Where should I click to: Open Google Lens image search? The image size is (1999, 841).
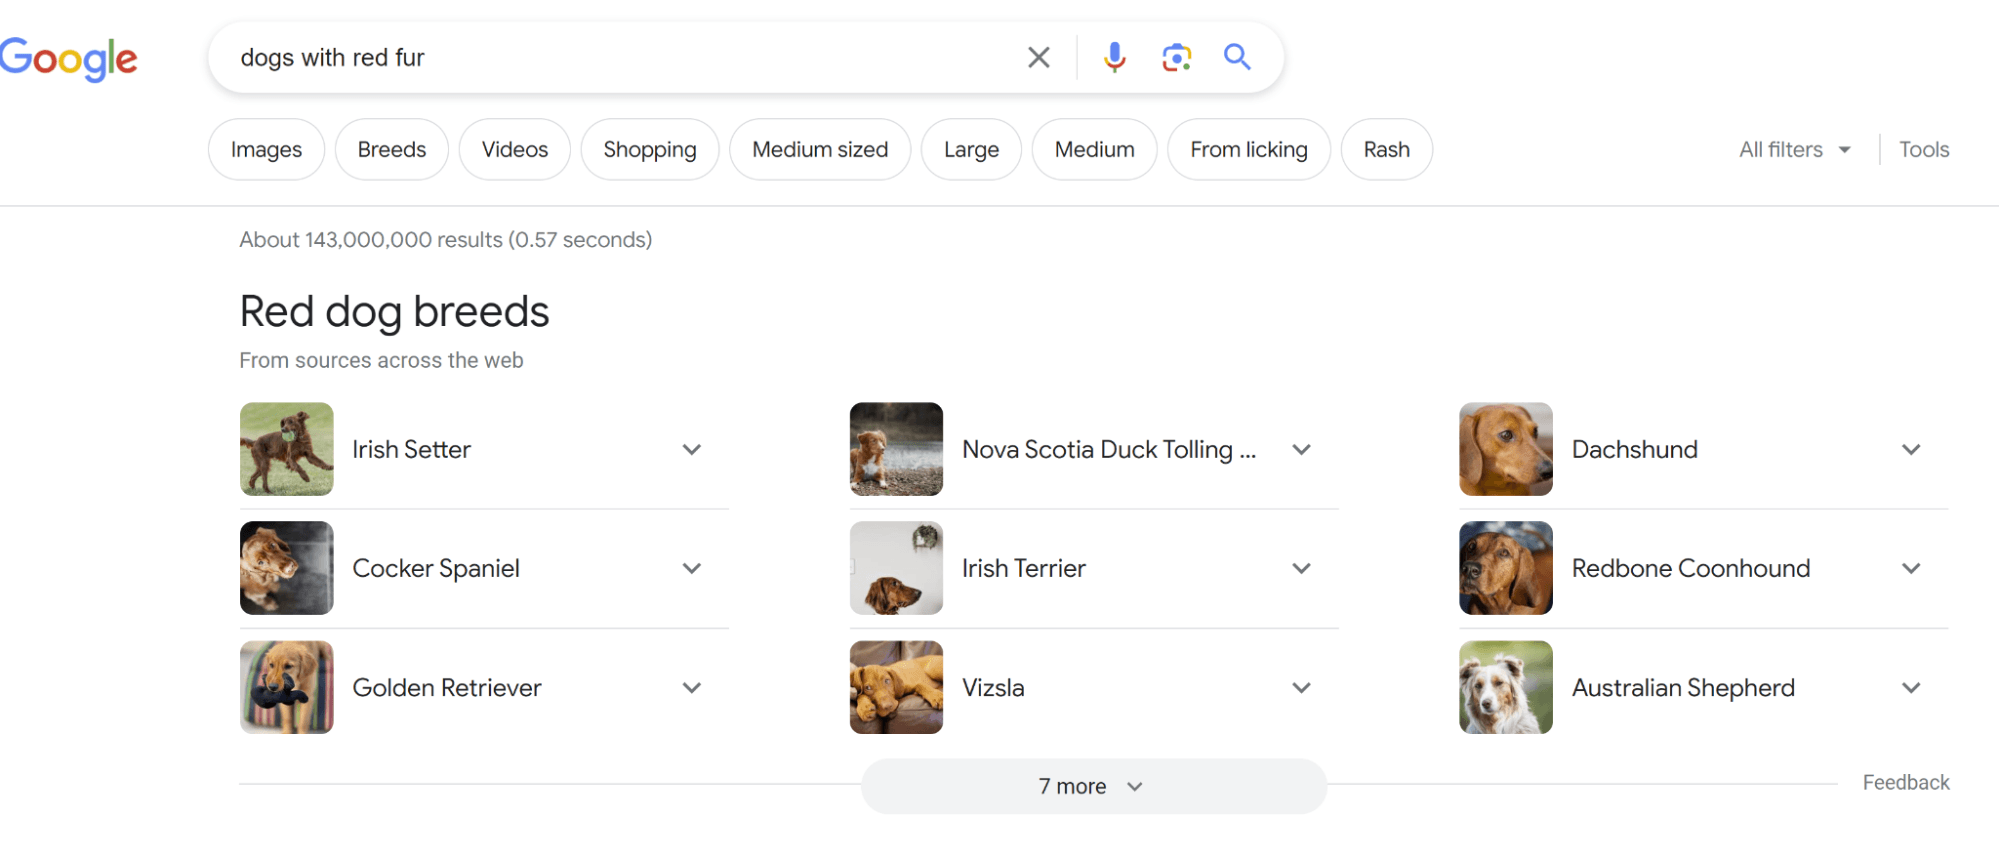click(x=1176, y=57)
